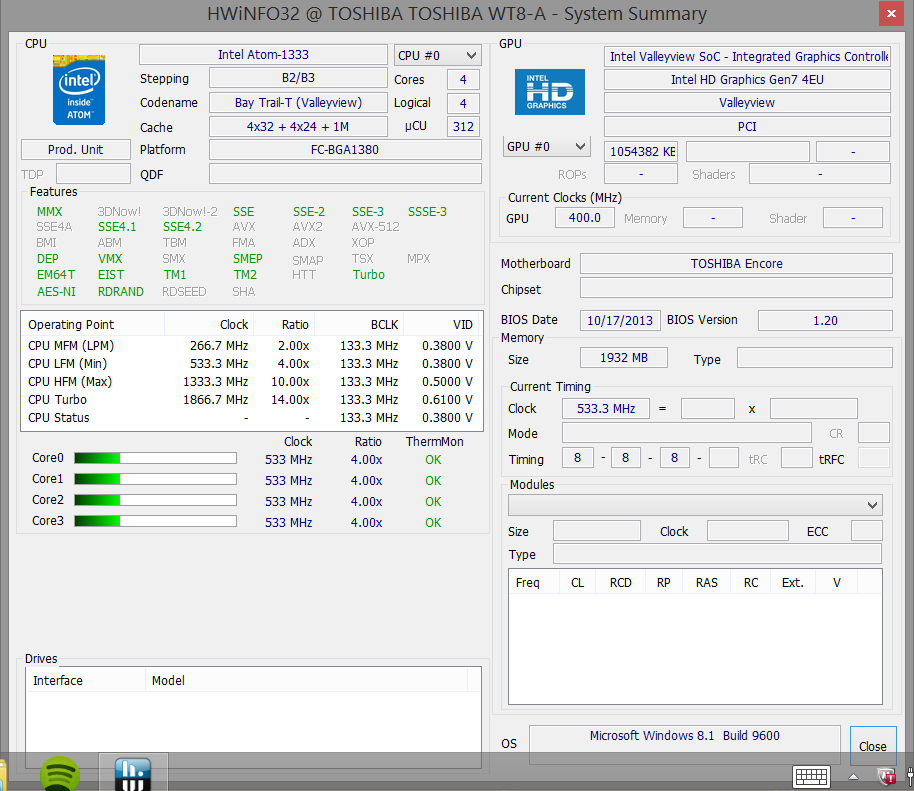Click the OS field Microsoft Windows 8.1
This screenshot has height=791, width=914.
(x=685, y=745)
